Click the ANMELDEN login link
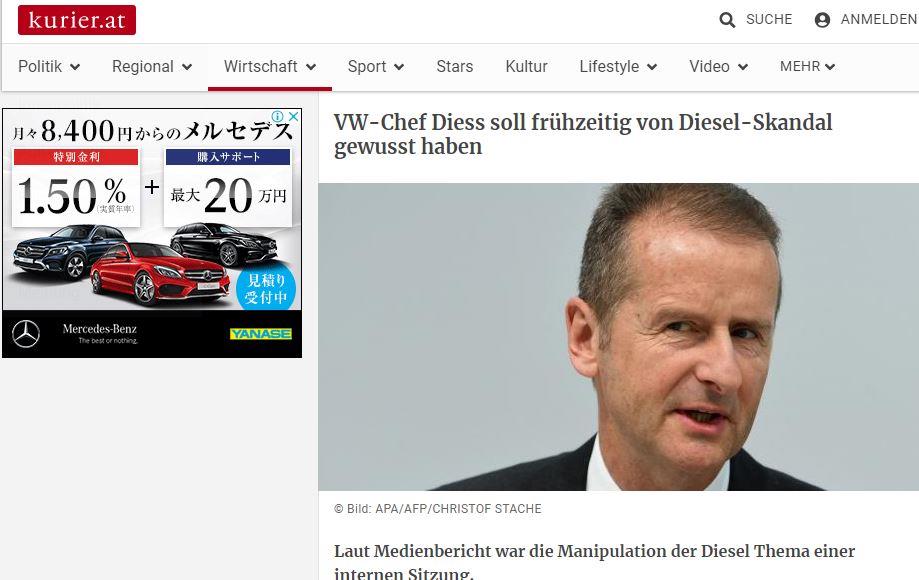This screenshot has height=580, width=919. [879, 19]
